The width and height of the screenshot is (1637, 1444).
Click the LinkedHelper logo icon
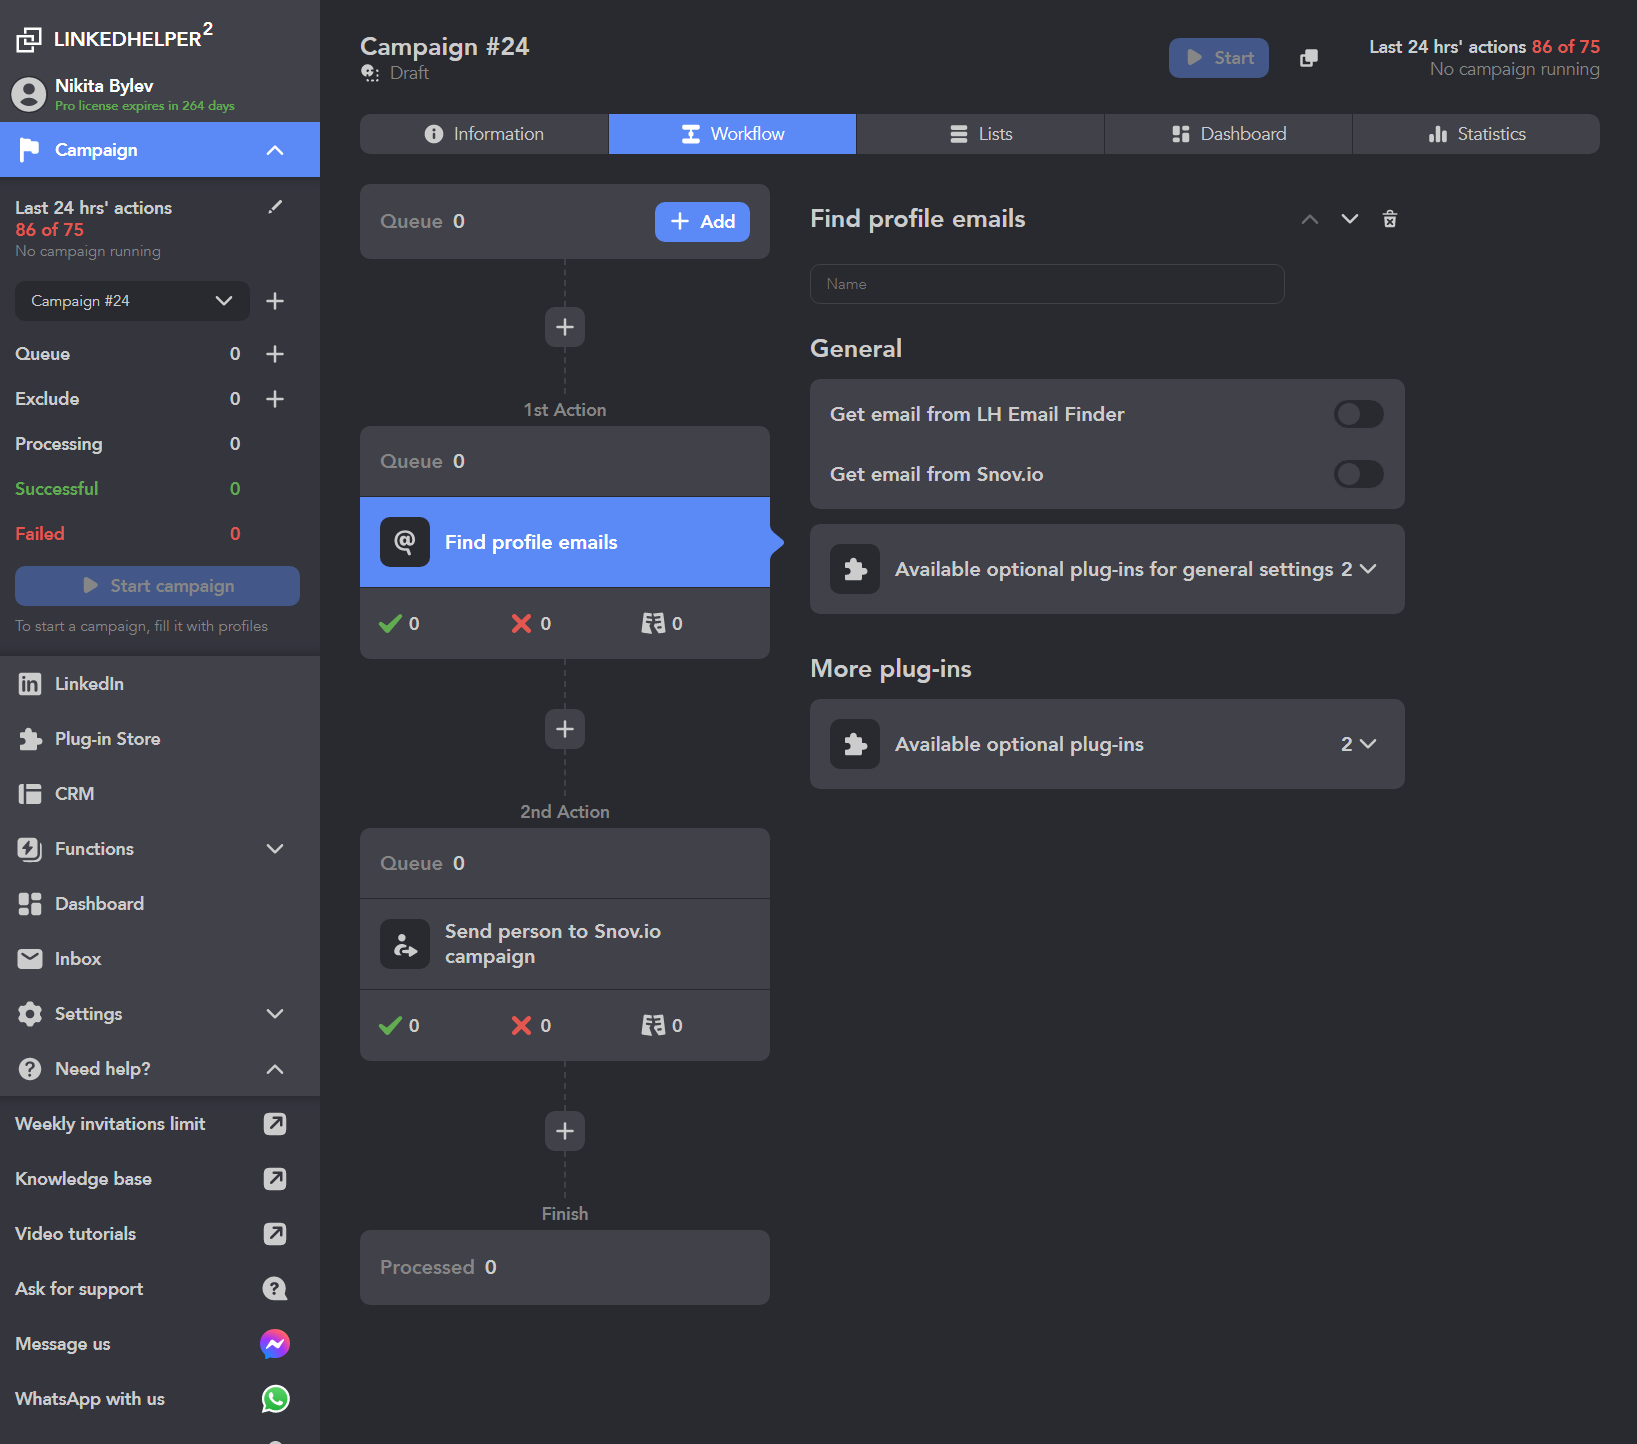pos(29,39)
